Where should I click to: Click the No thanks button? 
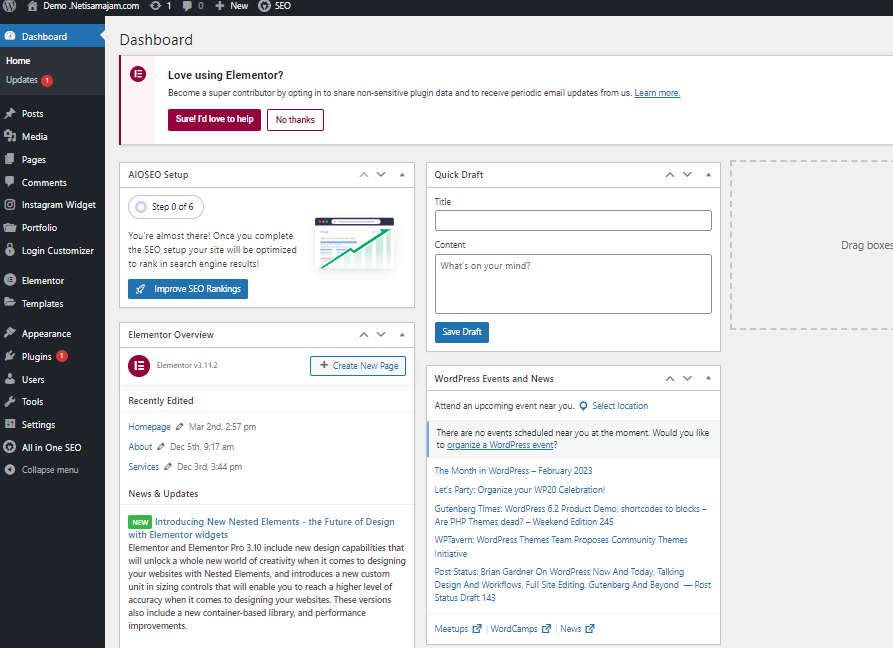(x=295, y=120)
